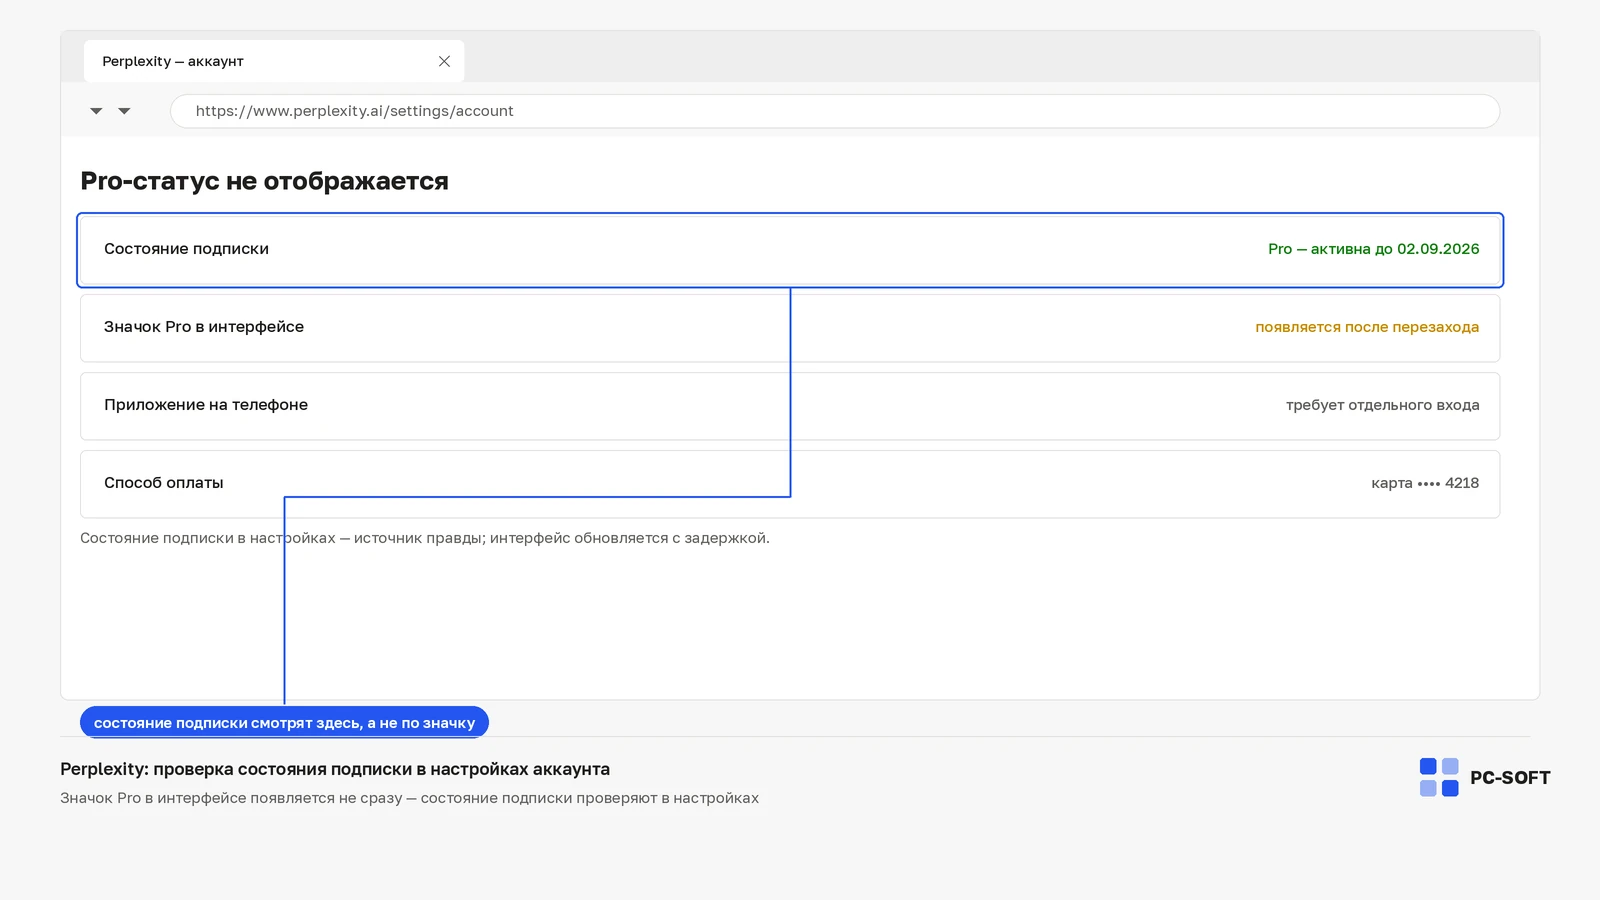This screenshot has width=1600, height=900.
Task: Click the blue callout about состояние подписки
Action: pos(284,722)
